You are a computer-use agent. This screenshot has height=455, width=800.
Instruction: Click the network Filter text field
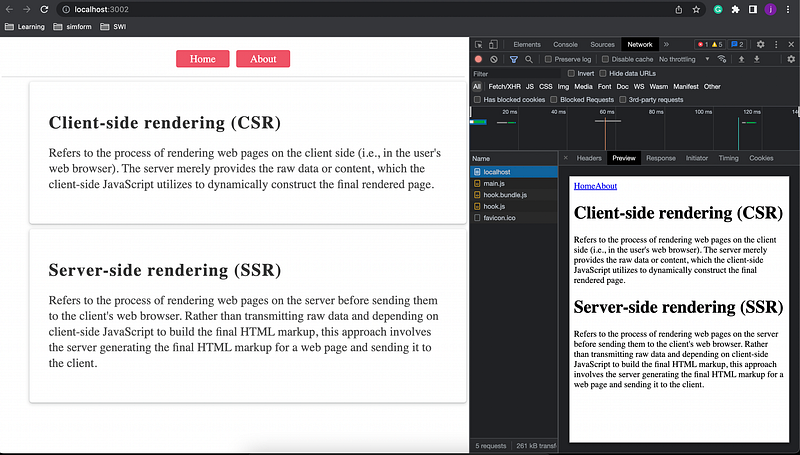[x=515, y=73]
